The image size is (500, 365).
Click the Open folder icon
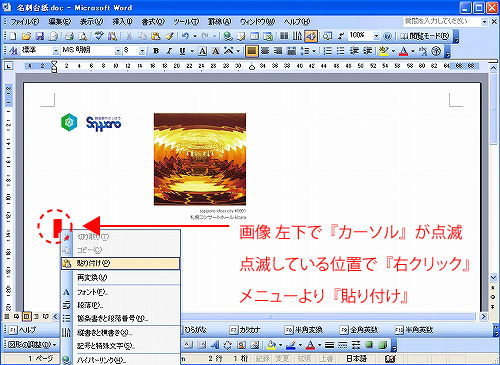[x=26, y=36]
